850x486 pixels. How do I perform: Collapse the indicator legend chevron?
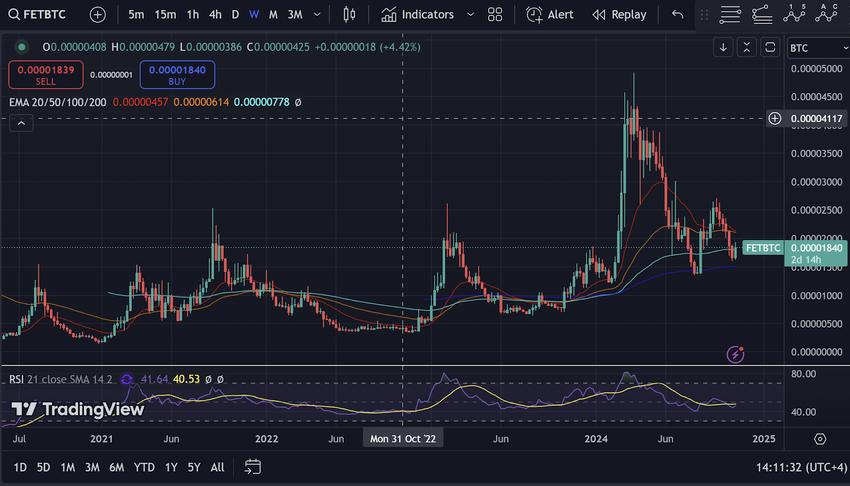(x=21, y=122)
